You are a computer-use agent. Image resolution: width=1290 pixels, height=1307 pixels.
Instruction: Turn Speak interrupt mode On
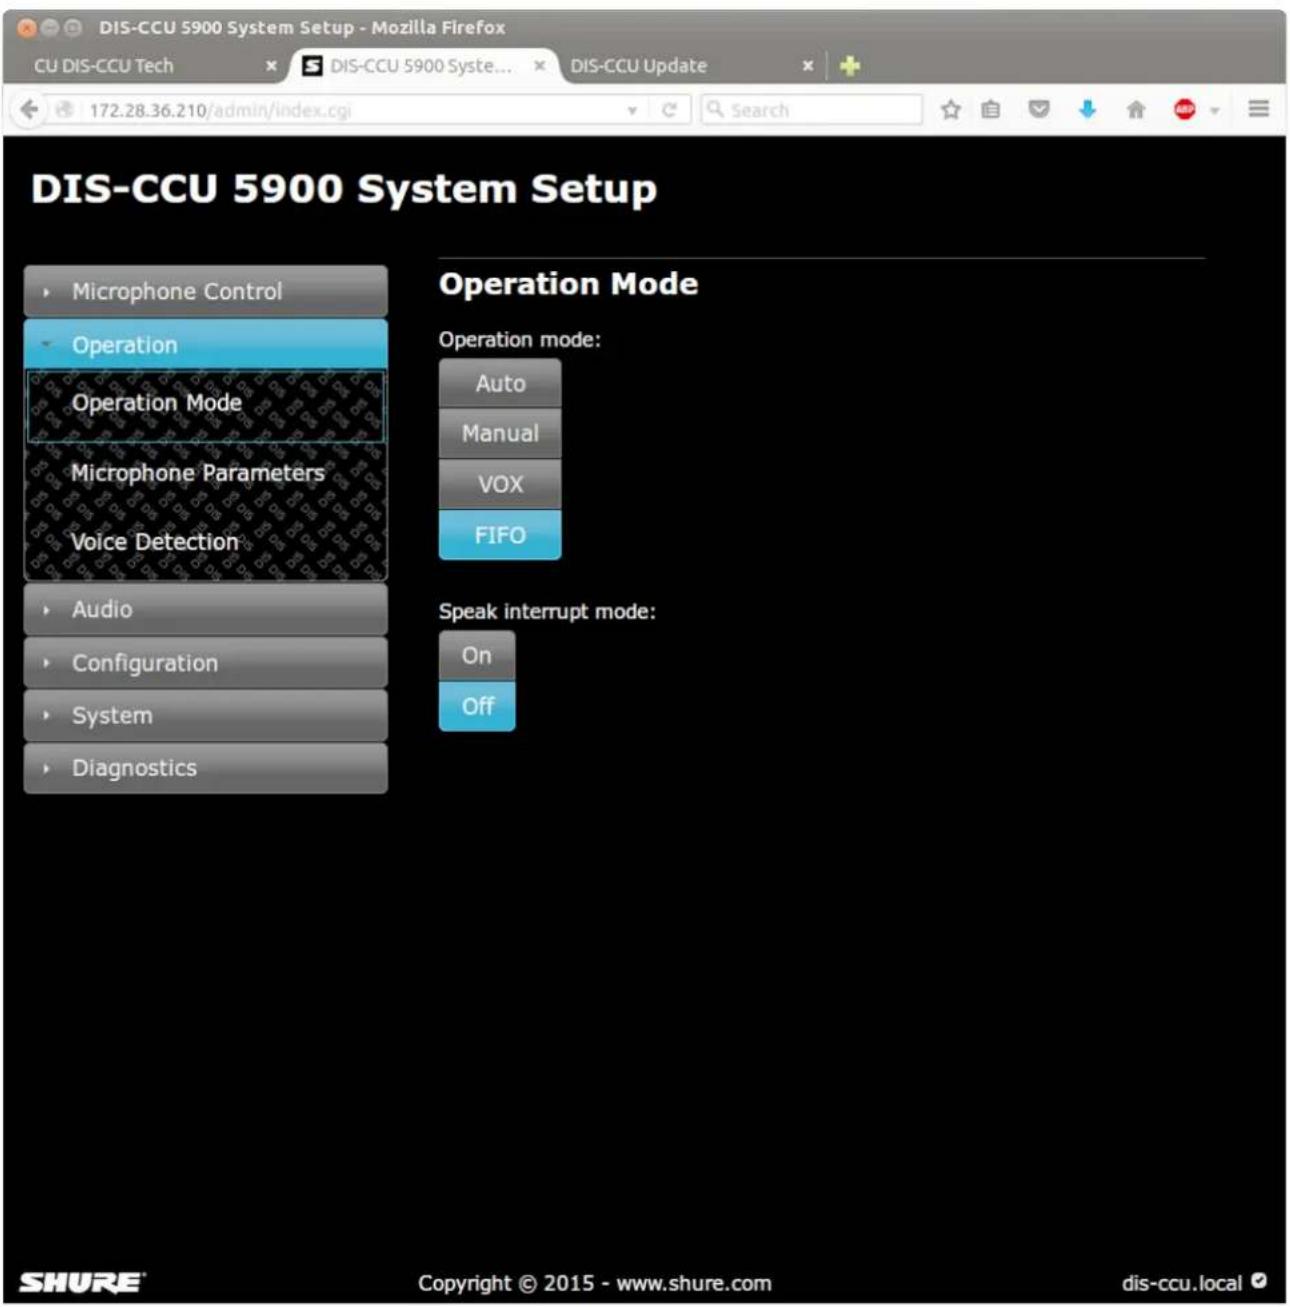477,655
